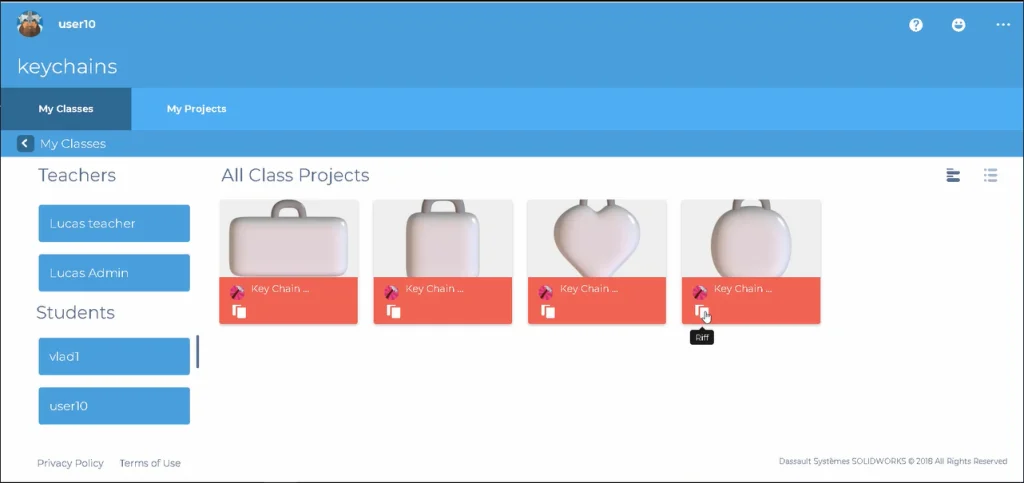The image size is (1024, 483).
Task: Open the My Projects tab
Action: point(197,109)
